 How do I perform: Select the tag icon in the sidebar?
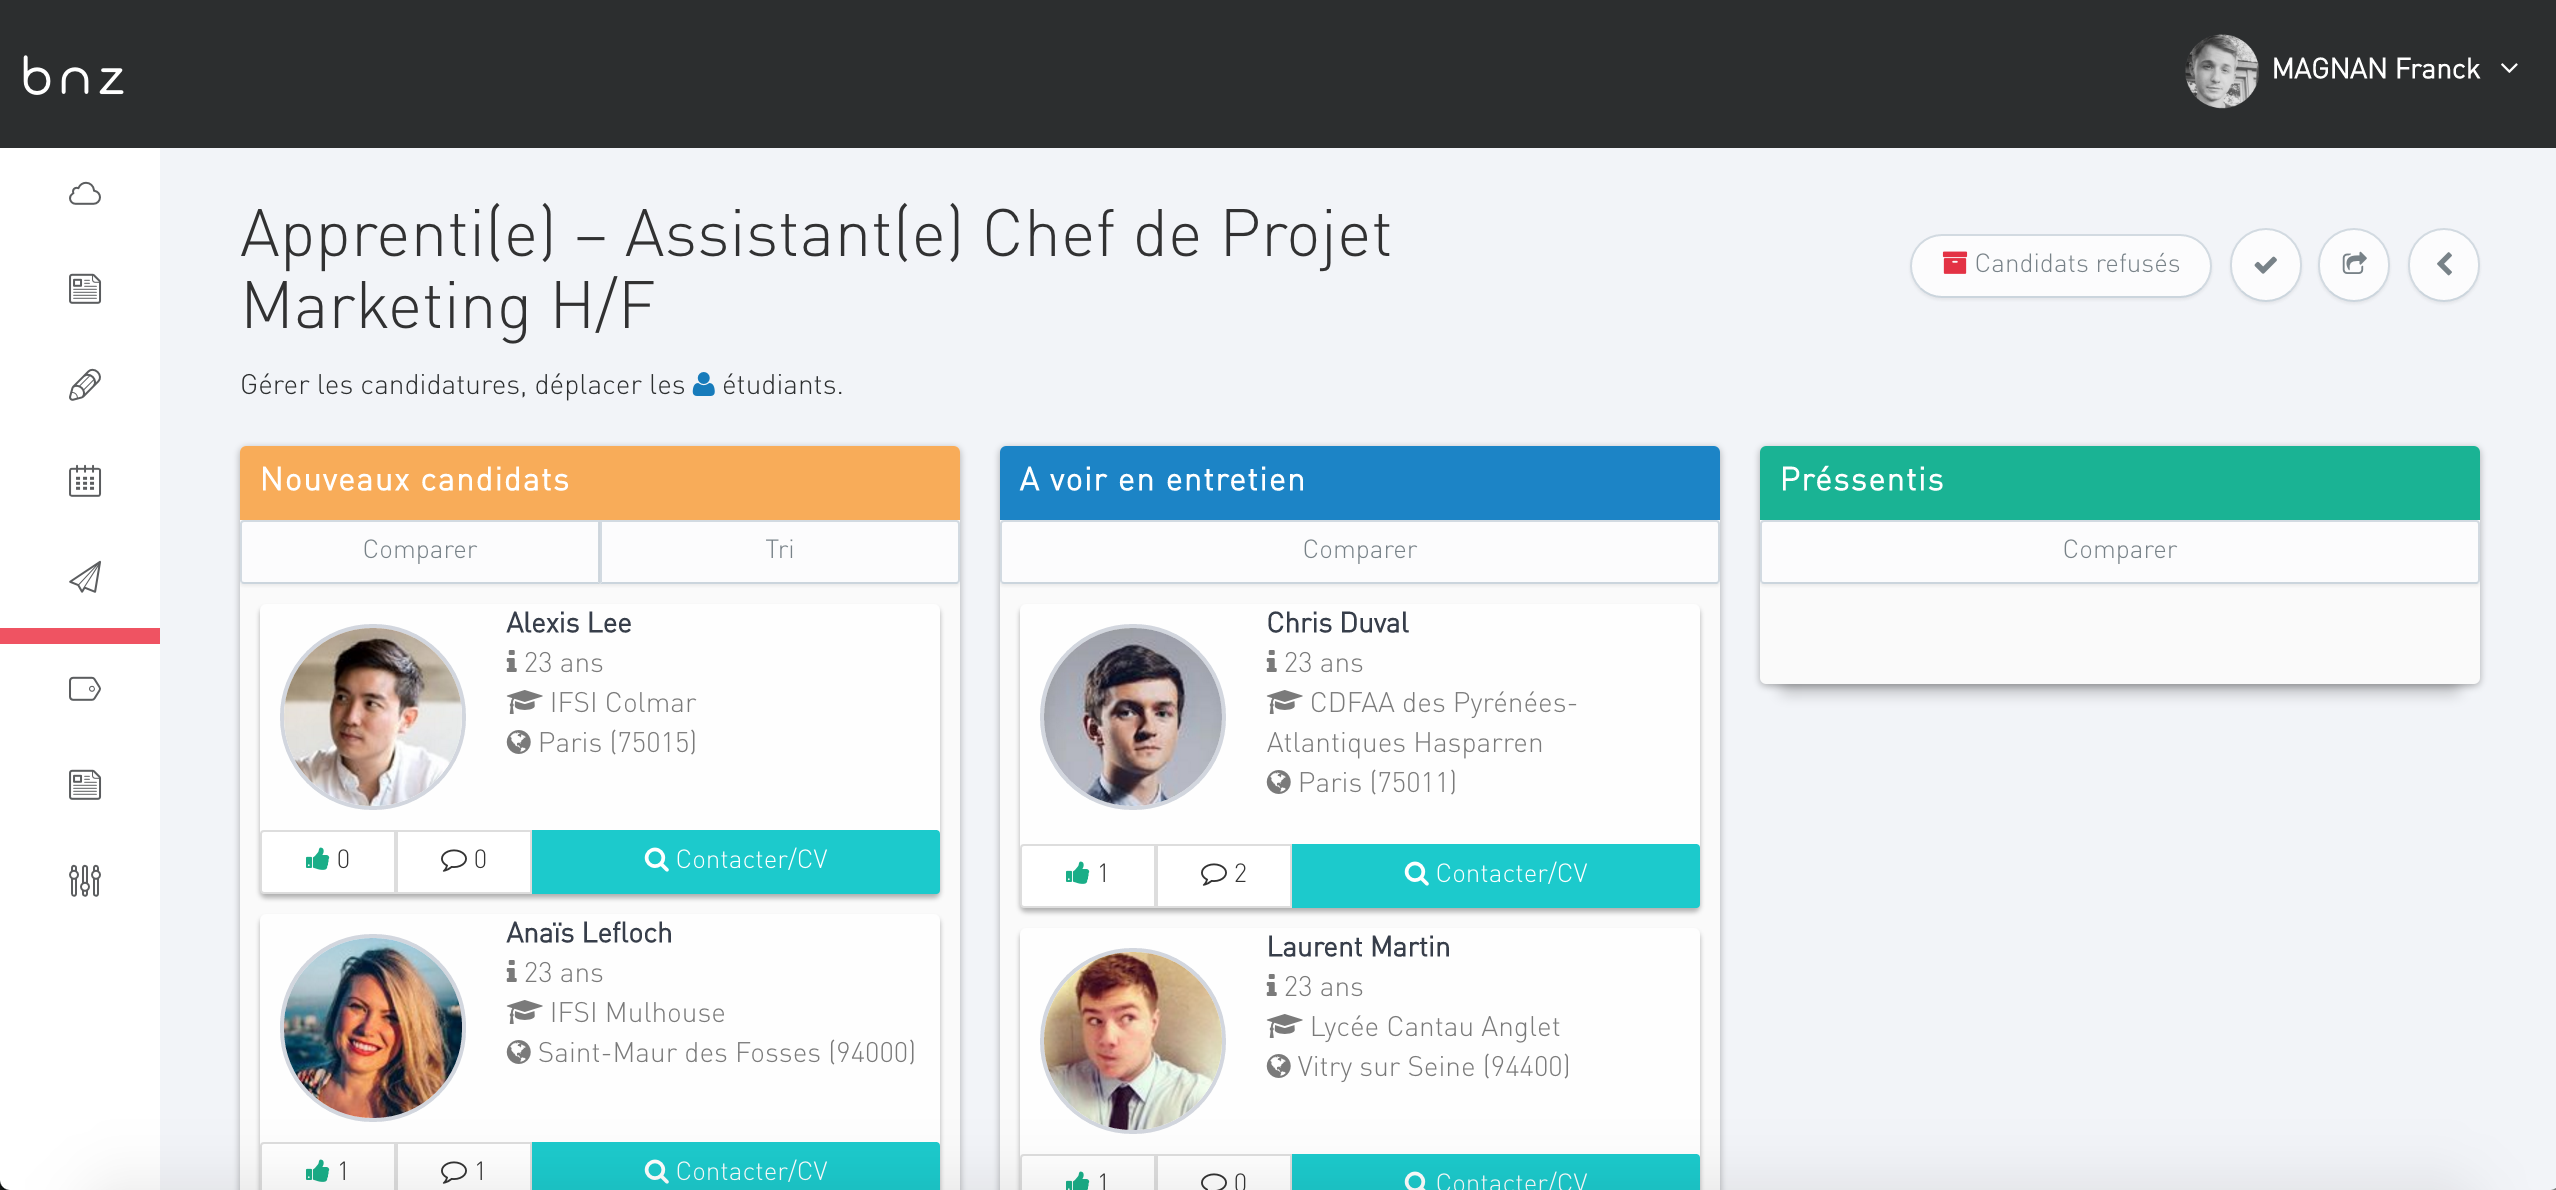point(85,689)
